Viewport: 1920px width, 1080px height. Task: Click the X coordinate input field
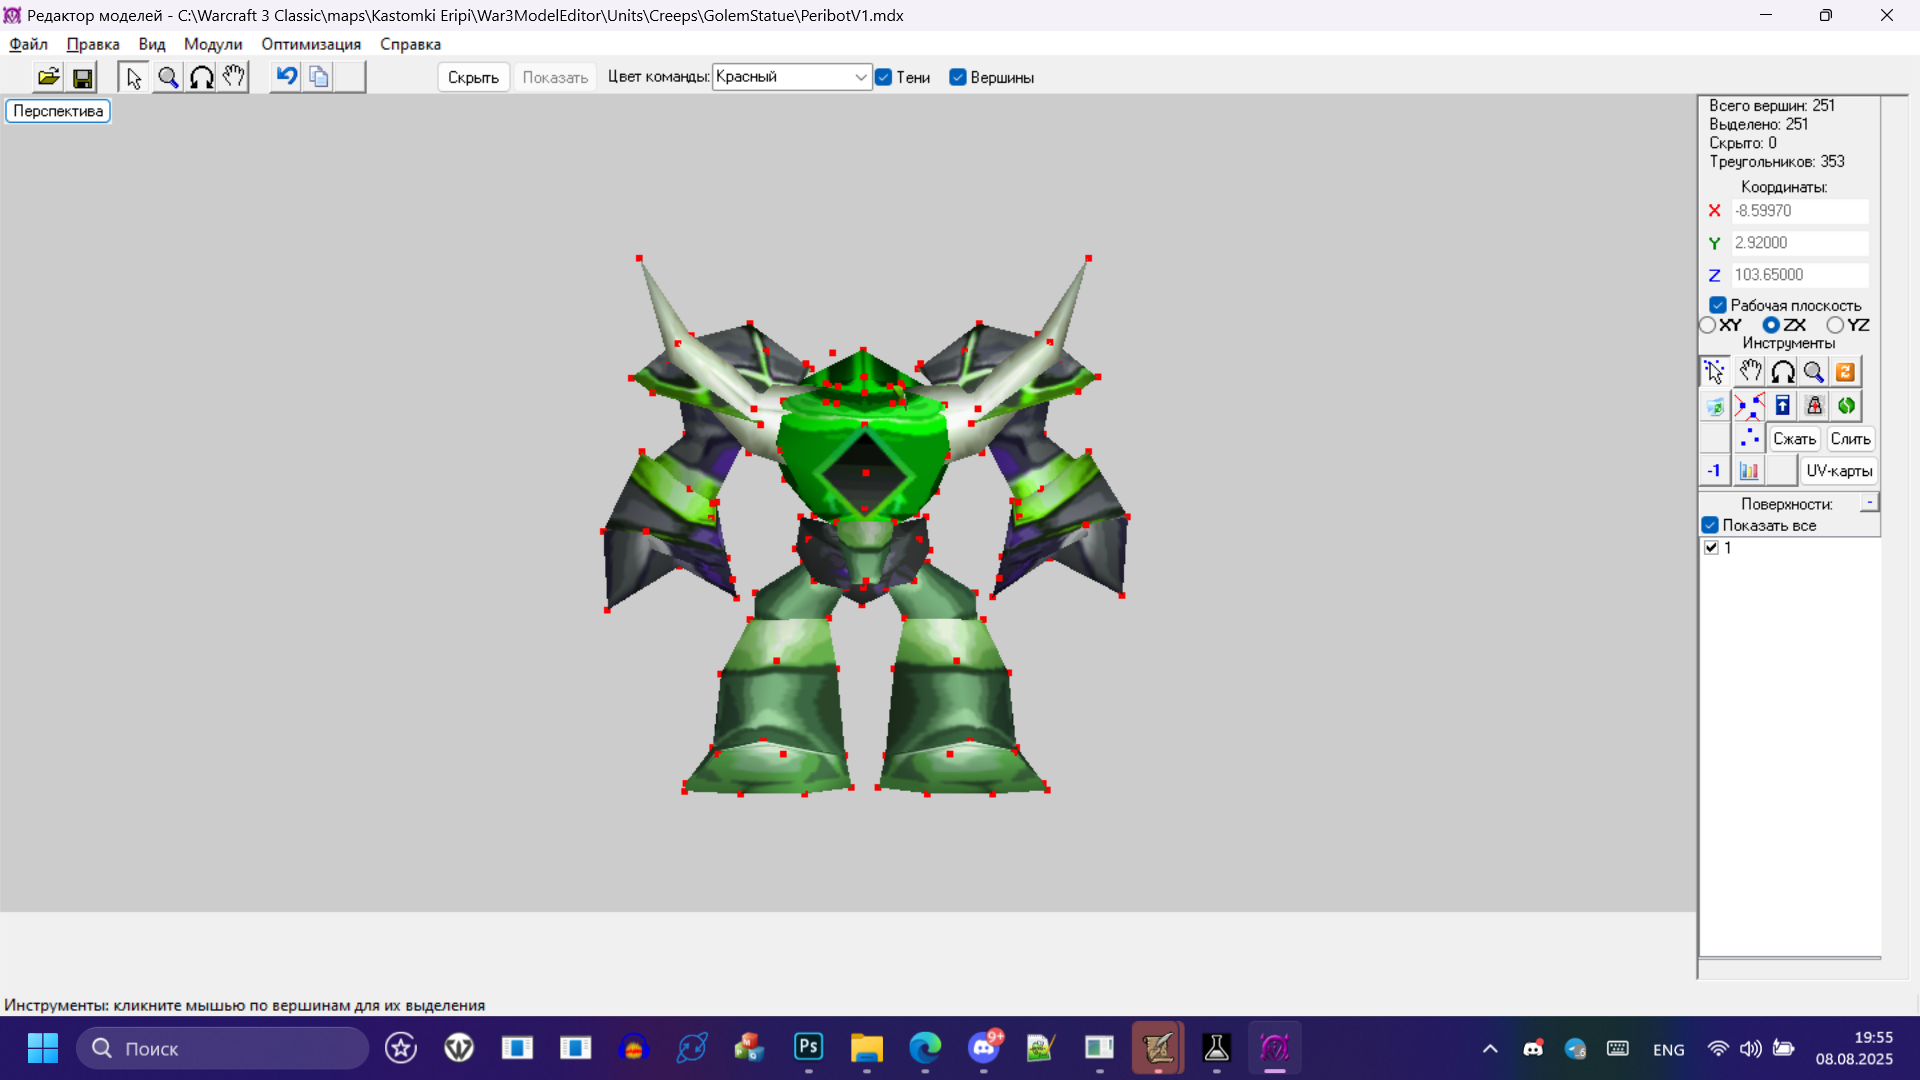(1799, 211)
